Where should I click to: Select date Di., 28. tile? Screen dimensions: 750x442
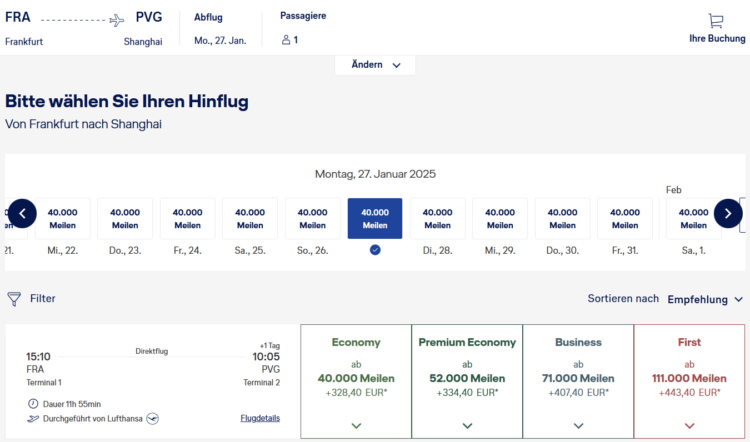[x=438, y=219]
